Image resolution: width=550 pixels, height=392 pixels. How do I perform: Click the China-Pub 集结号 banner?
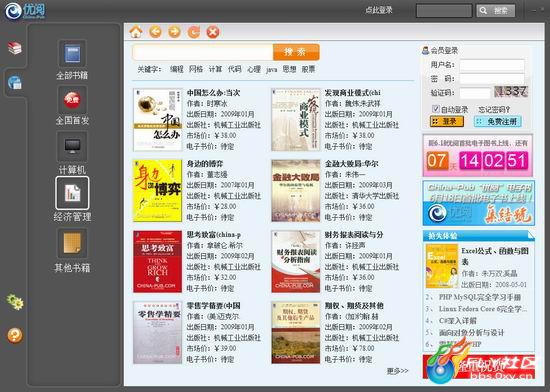coord(478,203)
